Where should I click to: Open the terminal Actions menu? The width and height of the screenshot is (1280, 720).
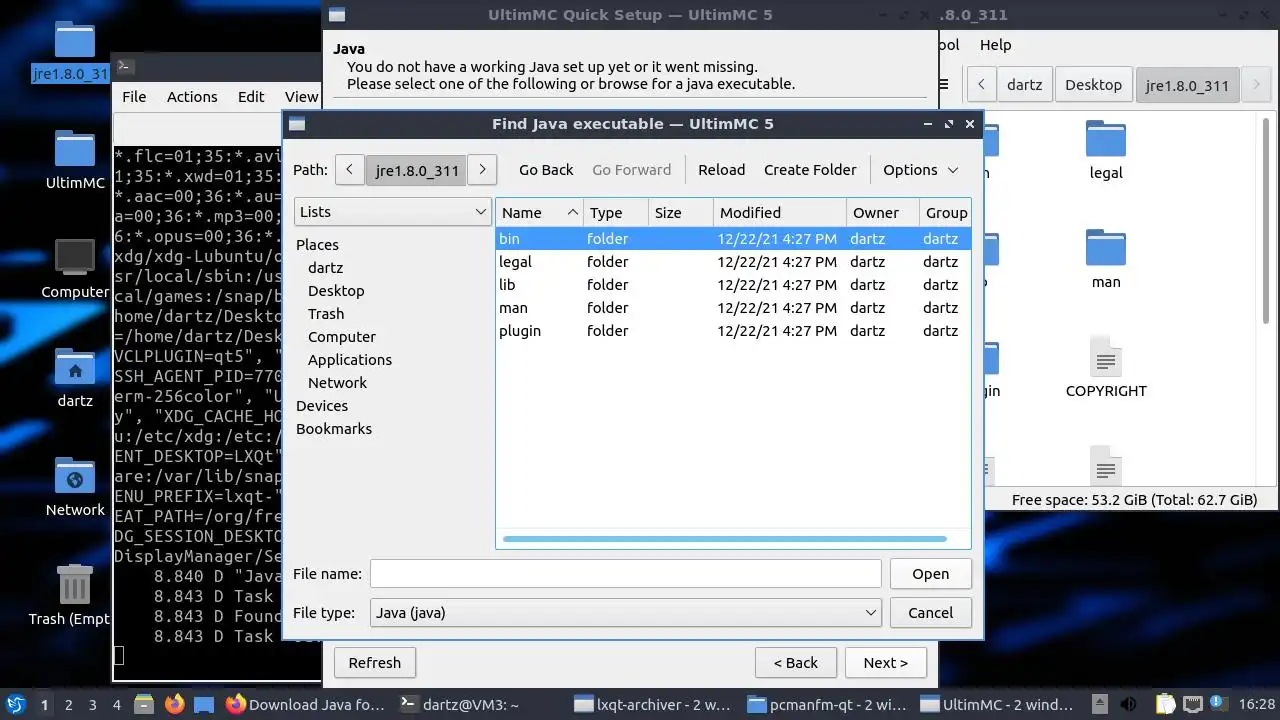coord(192,97)
